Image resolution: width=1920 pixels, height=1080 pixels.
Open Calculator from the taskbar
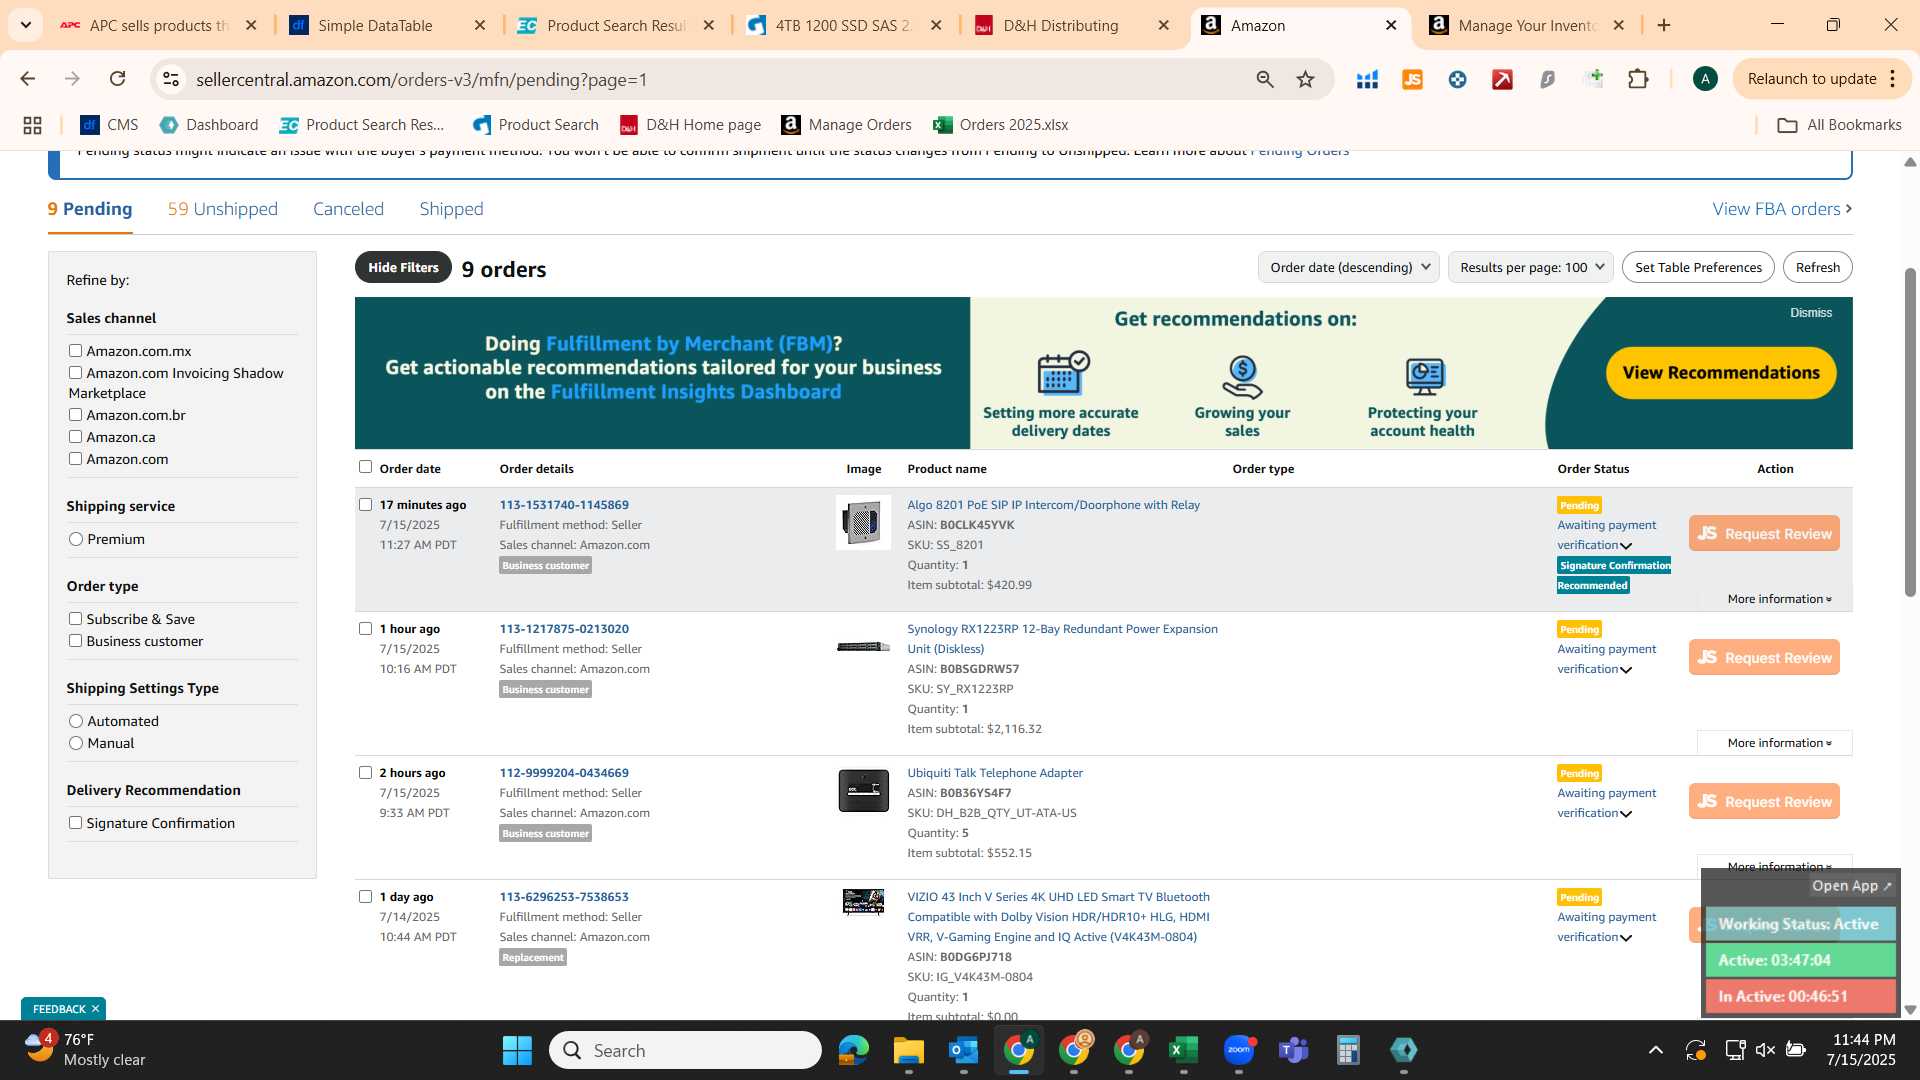pos(1348,1050)
